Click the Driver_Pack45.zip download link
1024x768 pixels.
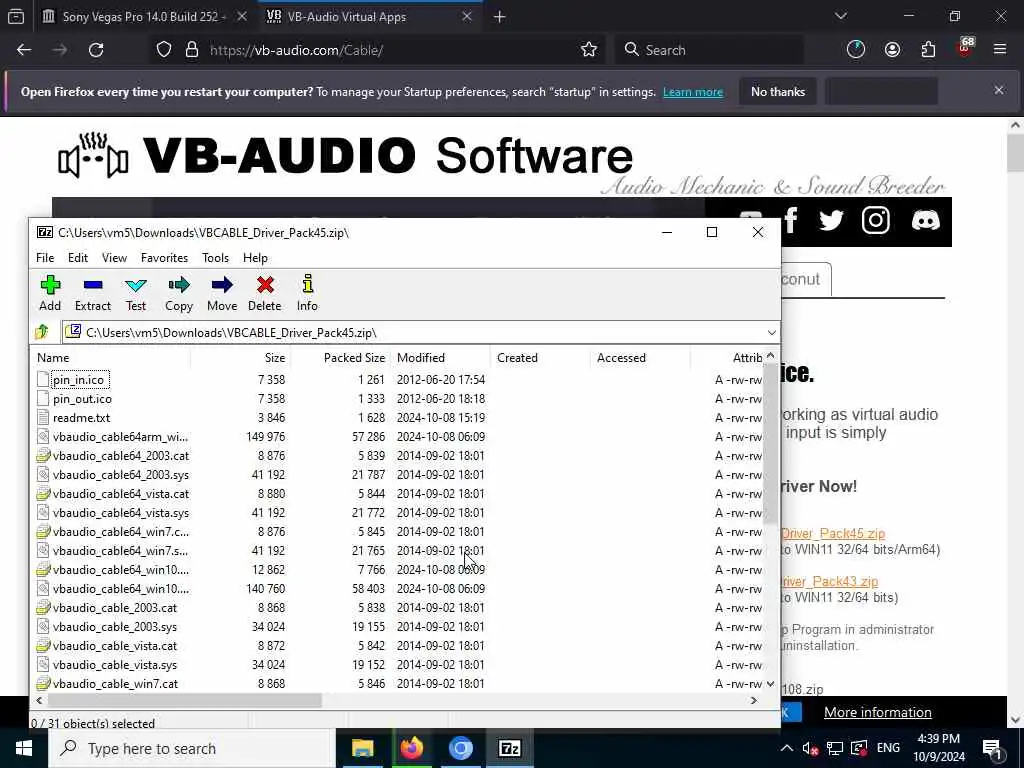coord(833,534)
